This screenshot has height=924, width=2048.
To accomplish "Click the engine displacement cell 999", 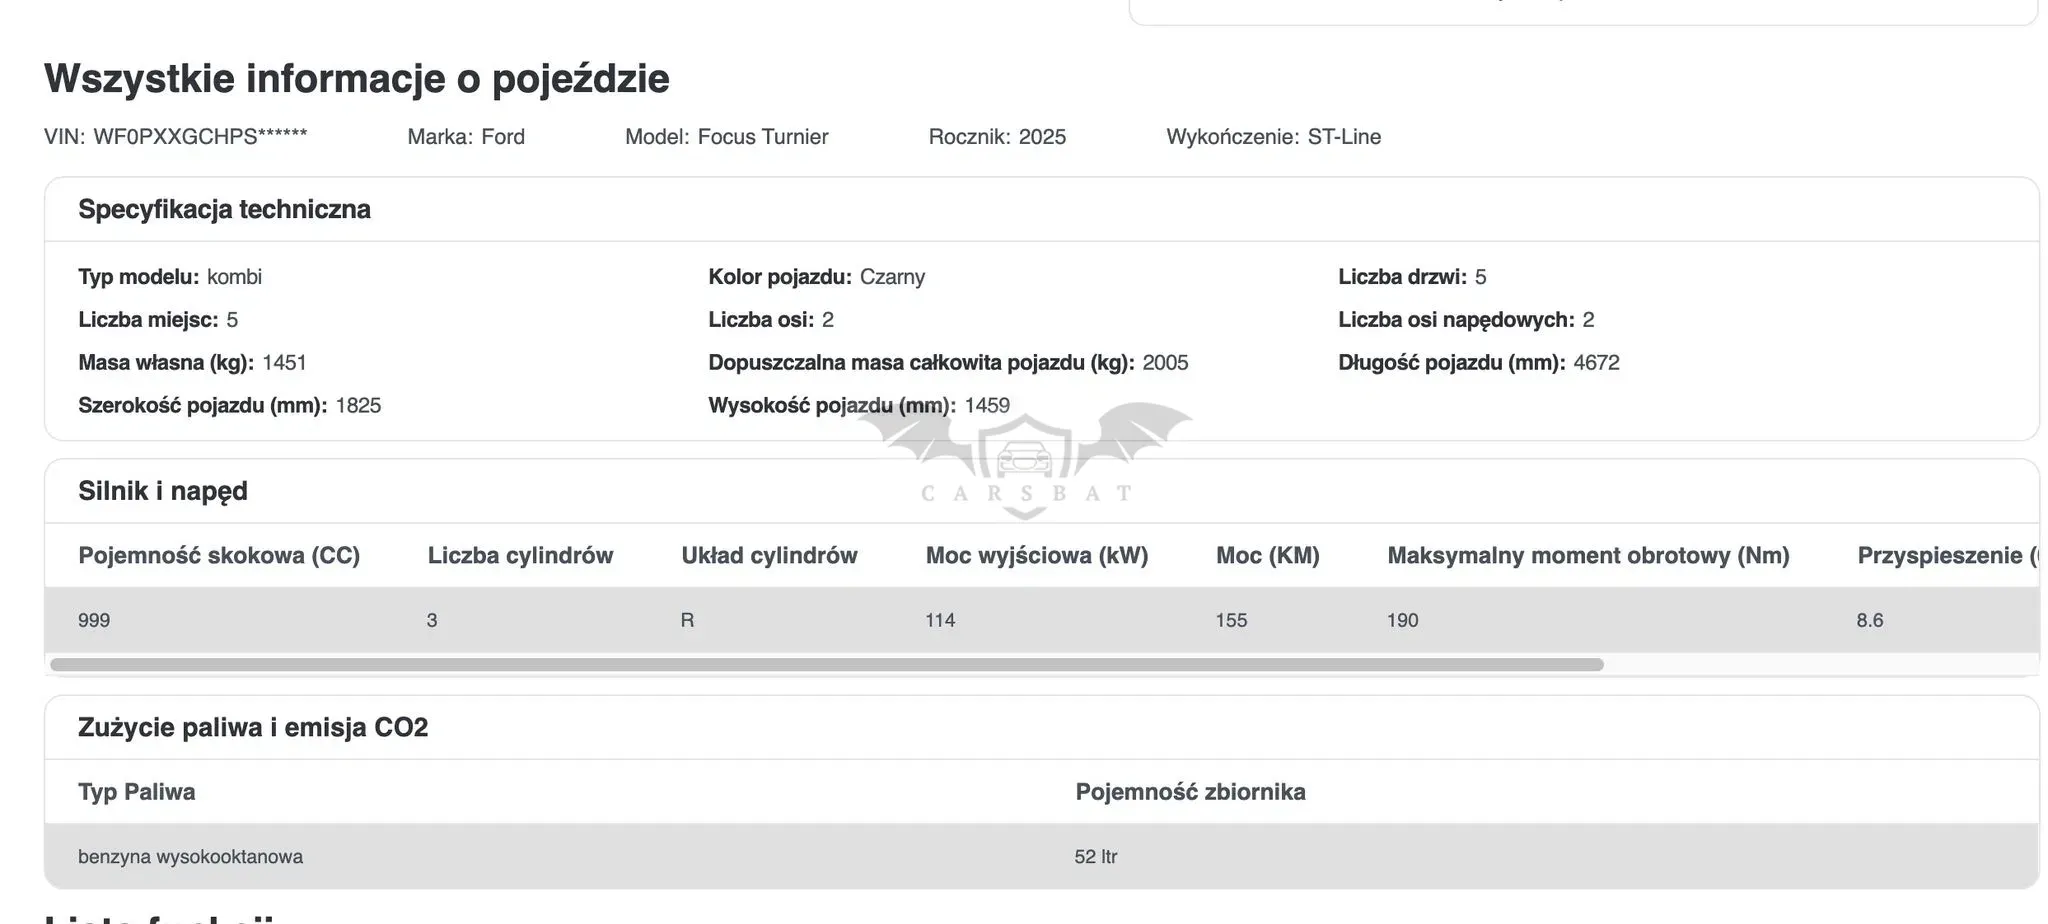I will [94, 621].
